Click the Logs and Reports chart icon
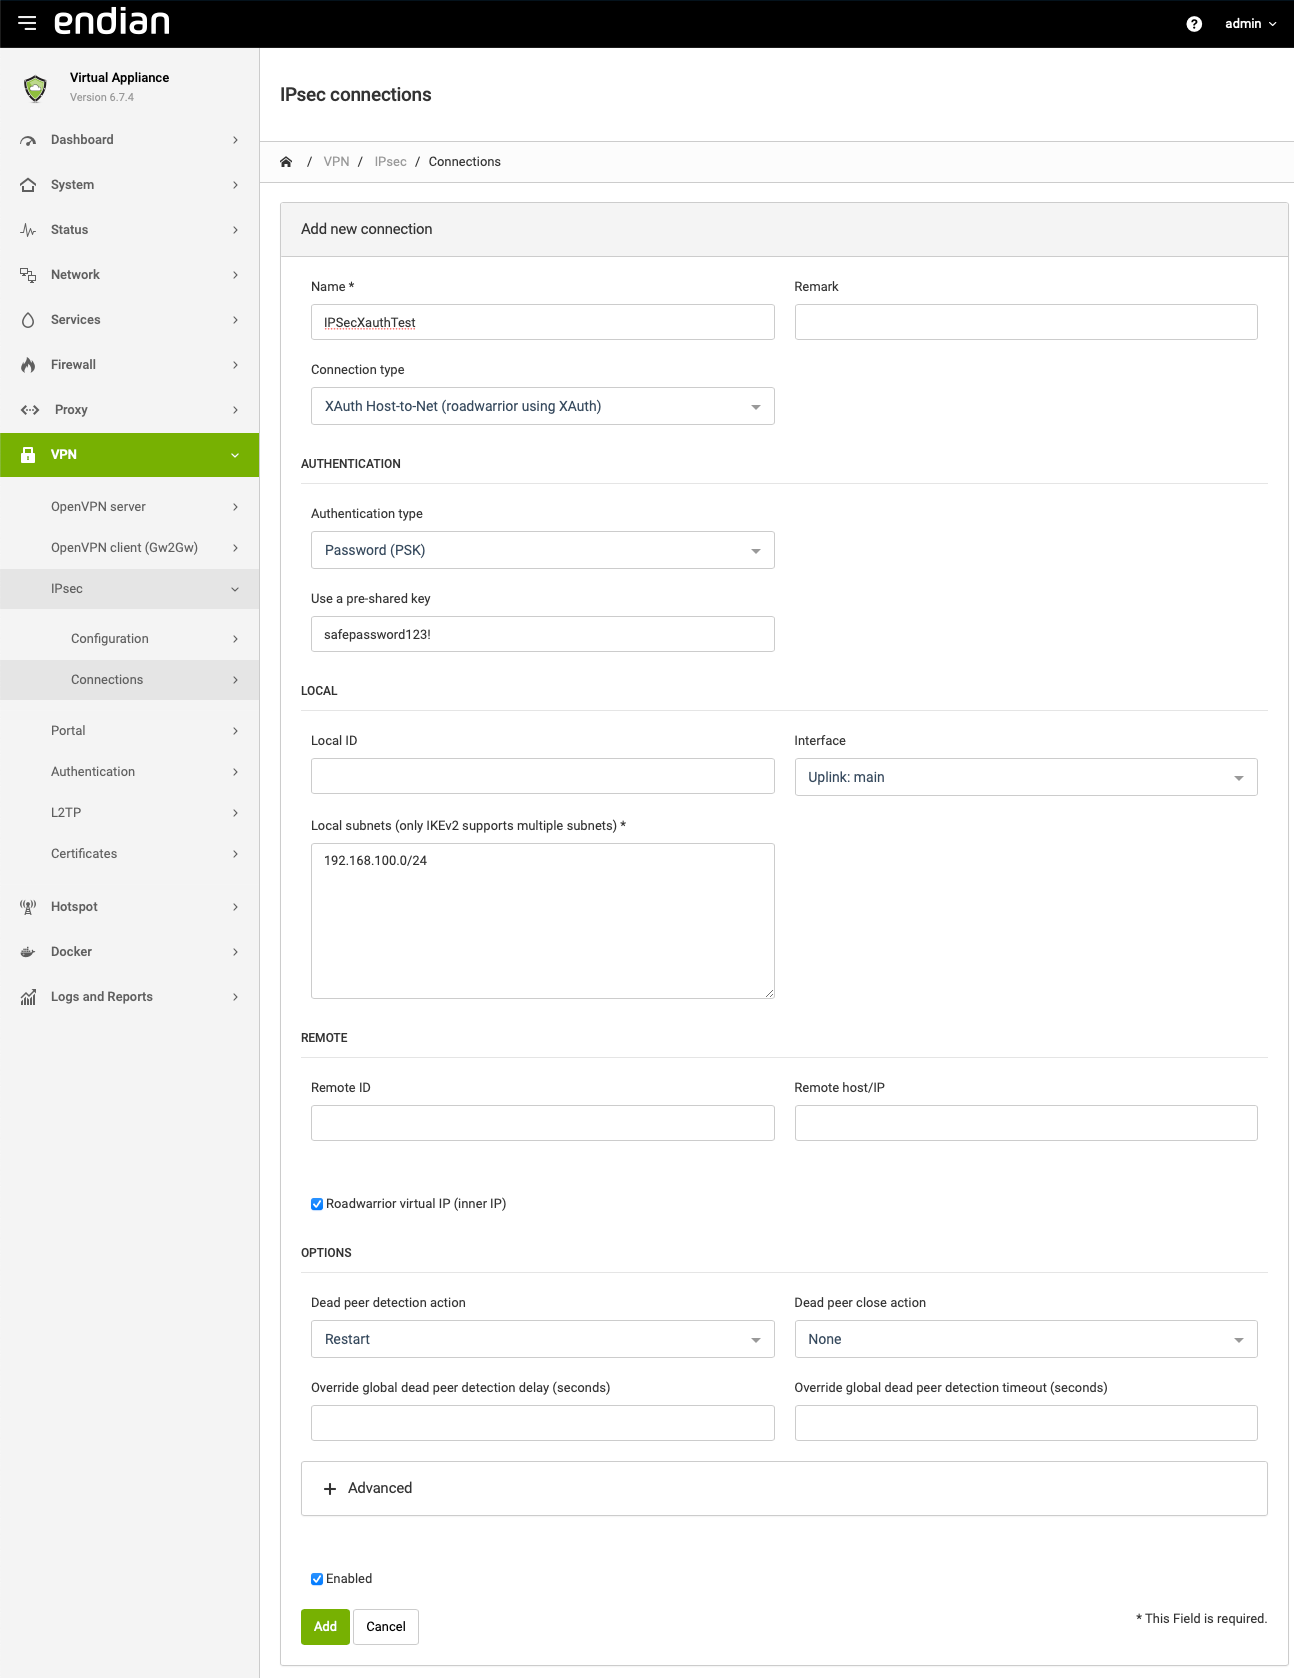The height and width of the screenshot is (1678, 1294). click(28, 997)
